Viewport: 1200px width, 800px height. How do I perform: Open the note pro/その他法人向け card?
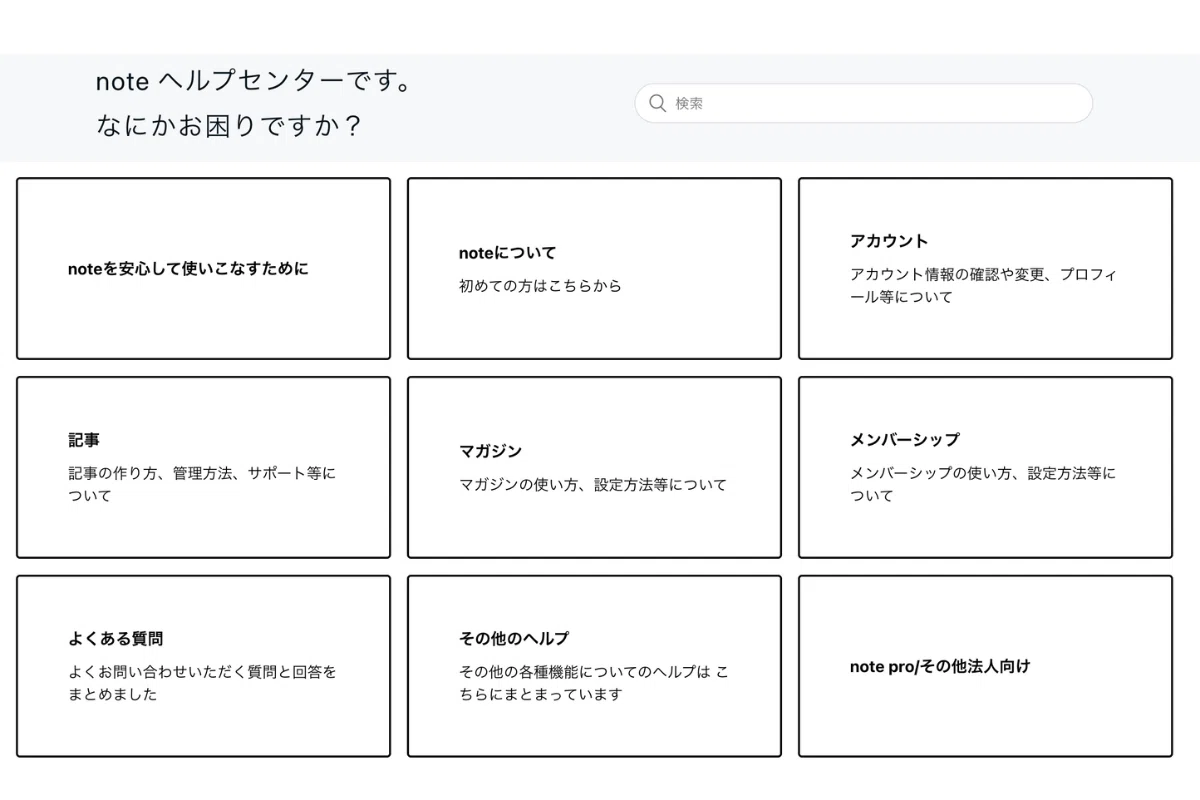985,666
